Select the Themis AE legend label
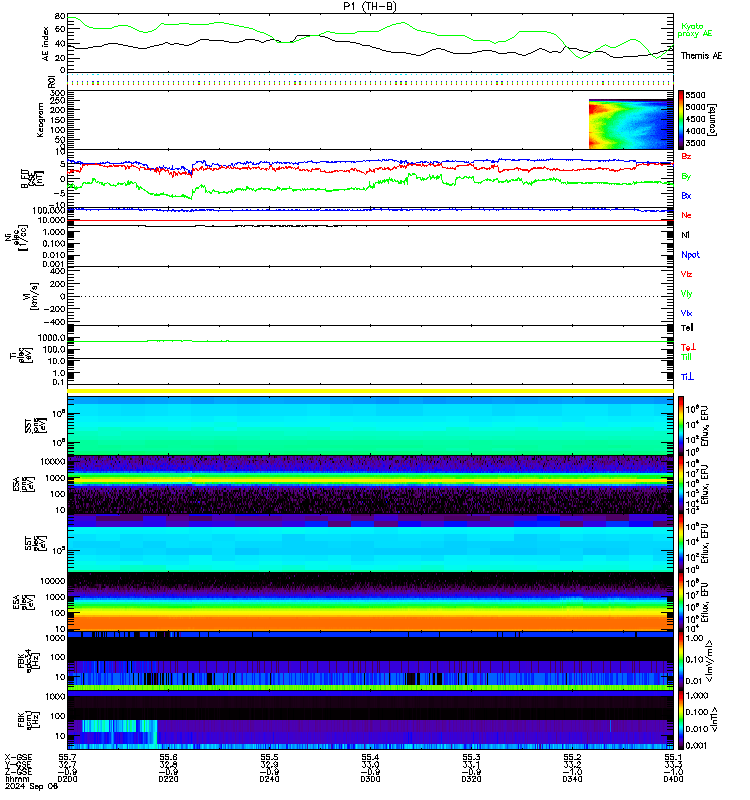This screenshot has height=800, width=750. coord(701,56)
